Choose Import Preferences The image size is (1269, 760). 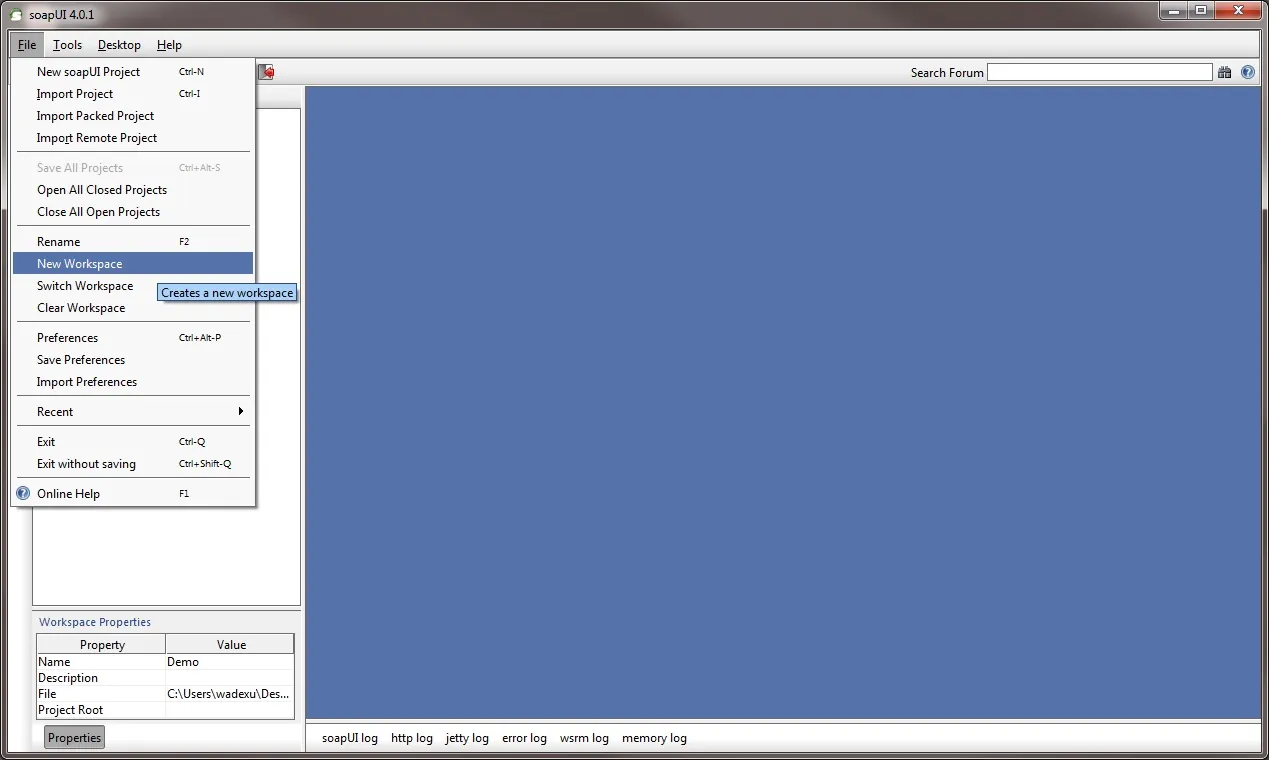(133, 382)
